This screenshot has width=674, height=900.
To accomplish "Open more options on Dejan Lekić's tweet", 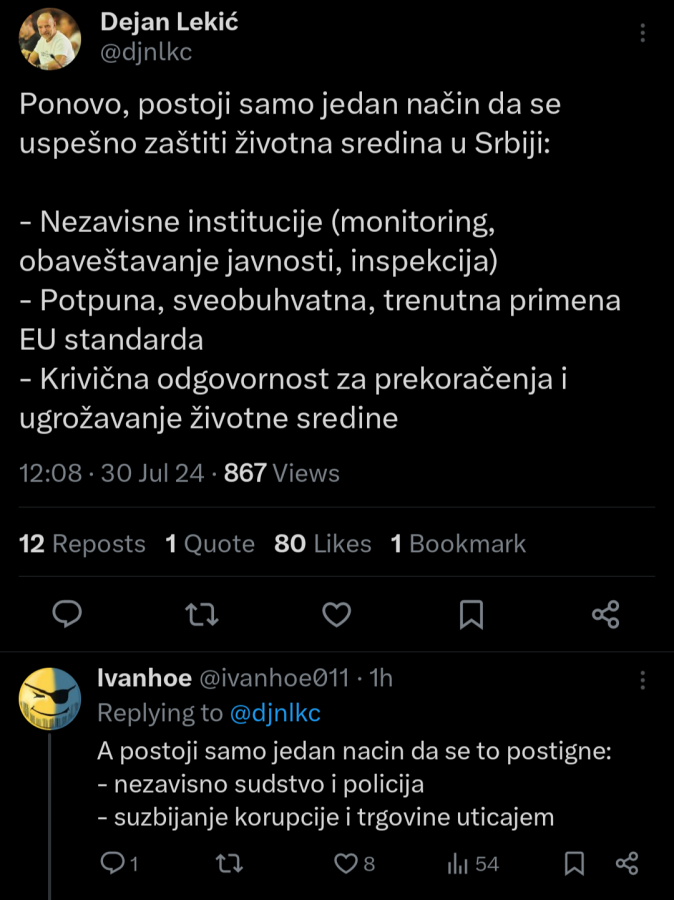I will coord(642,33).
